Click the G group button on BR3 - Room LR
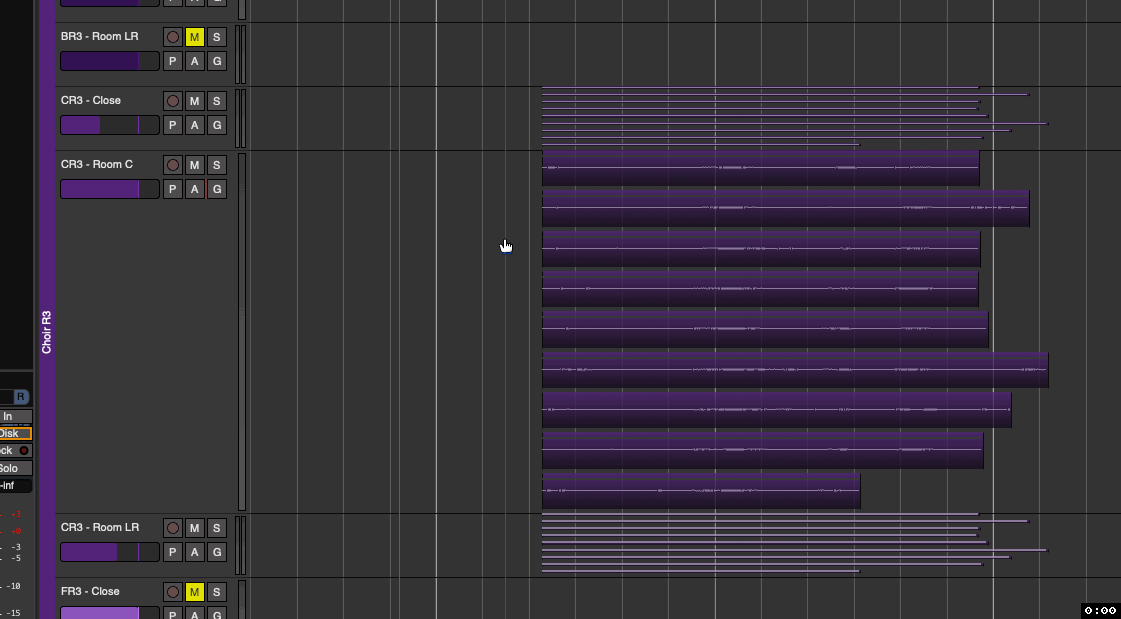The image size is (1121, 619). (216, 60)
